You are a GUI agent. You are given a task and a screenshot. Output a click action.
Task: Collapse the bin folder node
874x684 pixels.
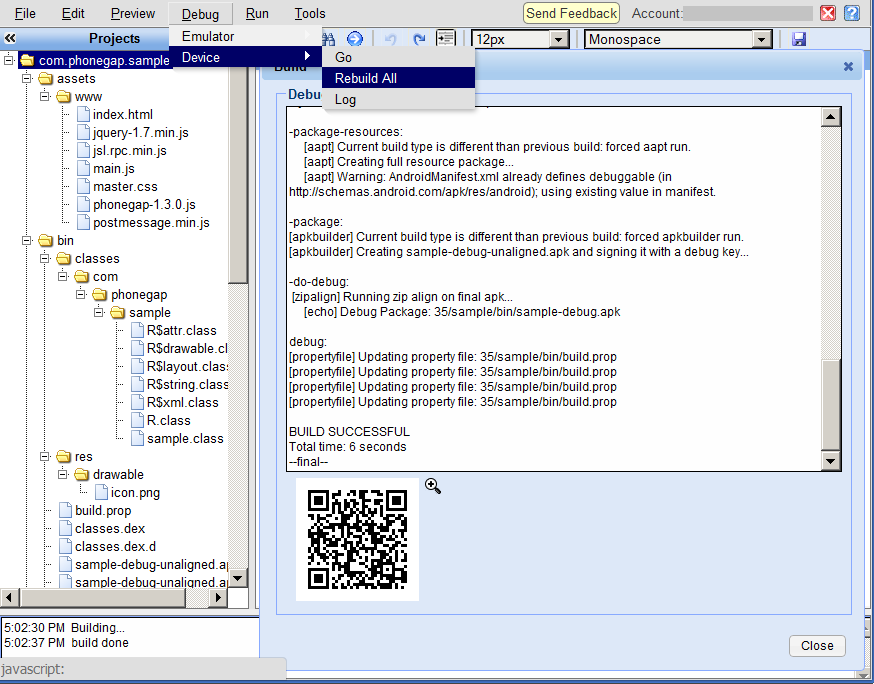pyautogui.click(x=27, y=240)
